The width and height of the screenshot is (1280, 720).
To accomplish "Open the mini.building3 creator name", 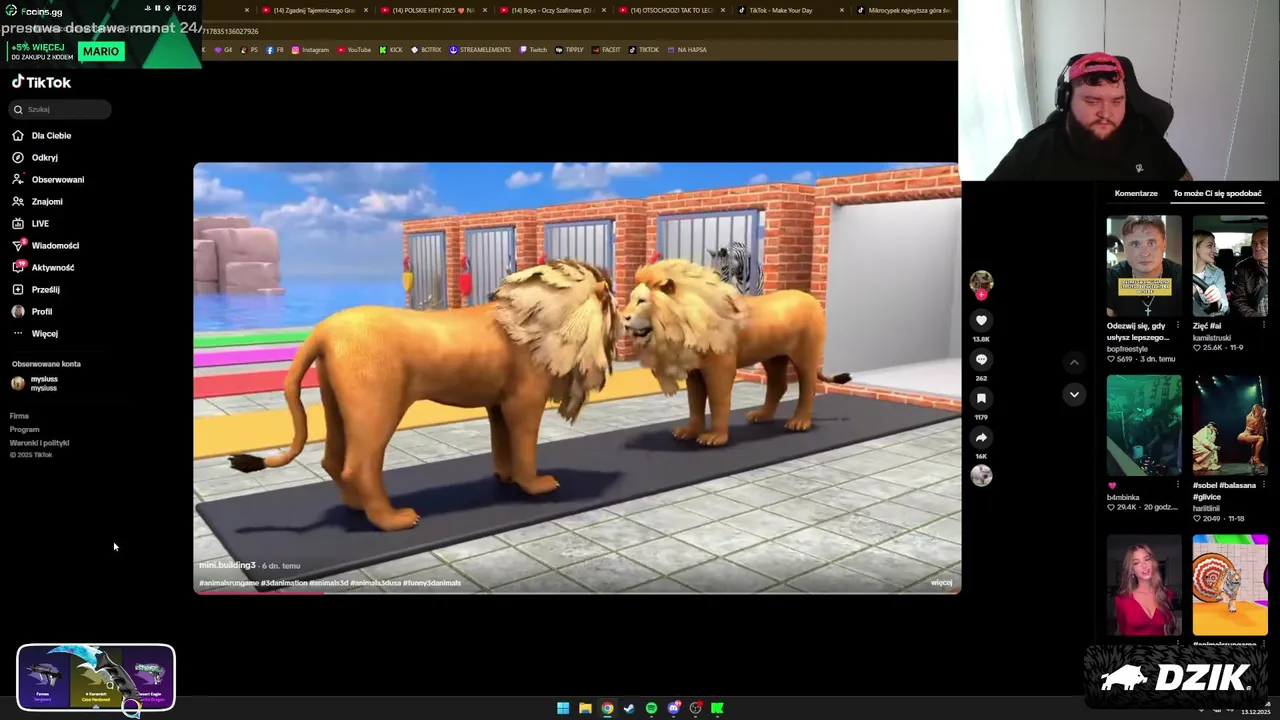I will tap(227, 565).
